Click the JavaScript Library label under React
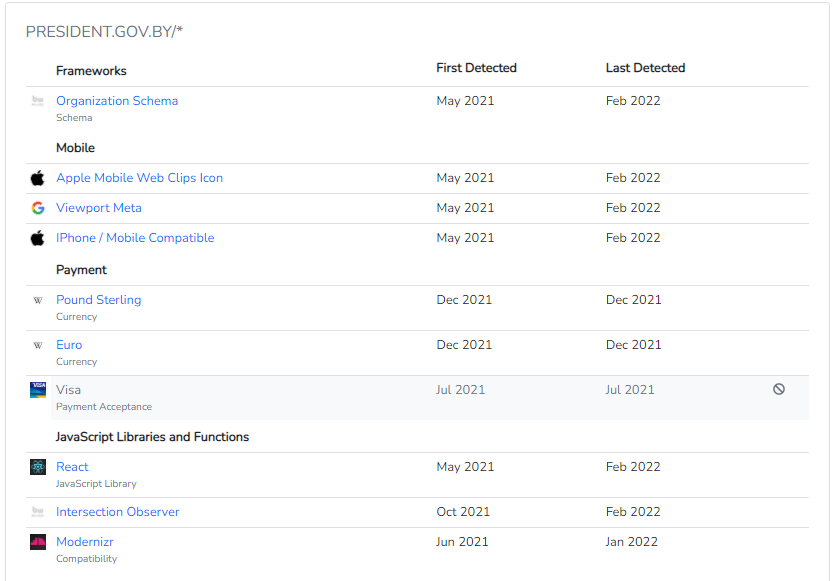 click(x=96, y=484)
